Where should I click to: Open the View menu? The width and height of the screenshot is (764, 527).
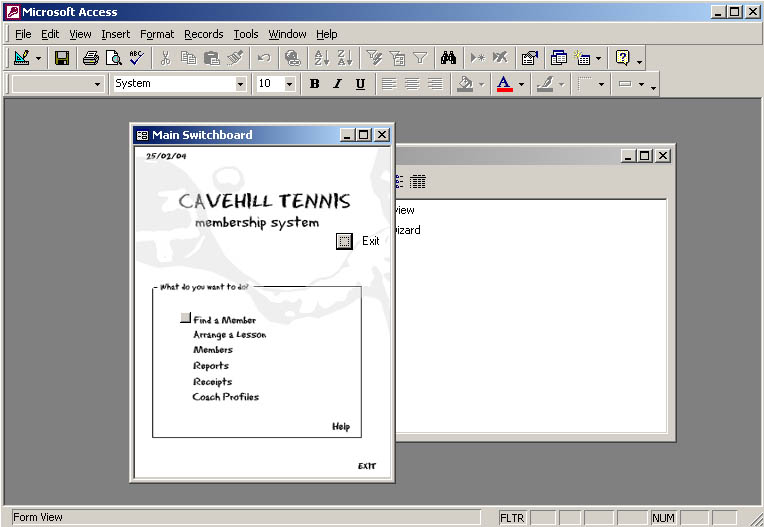click(80, 34)
